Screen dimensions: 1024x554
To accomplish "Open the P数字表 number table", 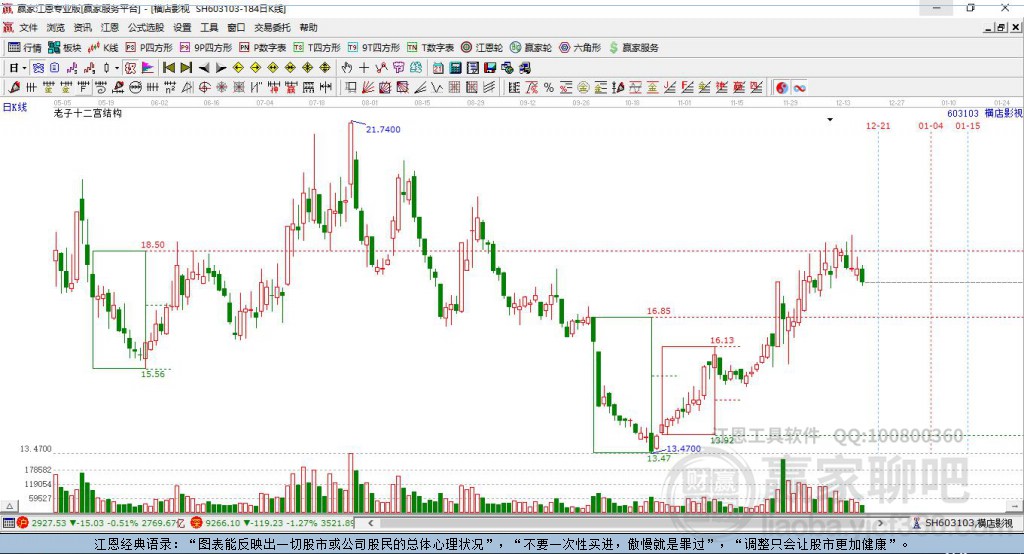I will (263, 48).
